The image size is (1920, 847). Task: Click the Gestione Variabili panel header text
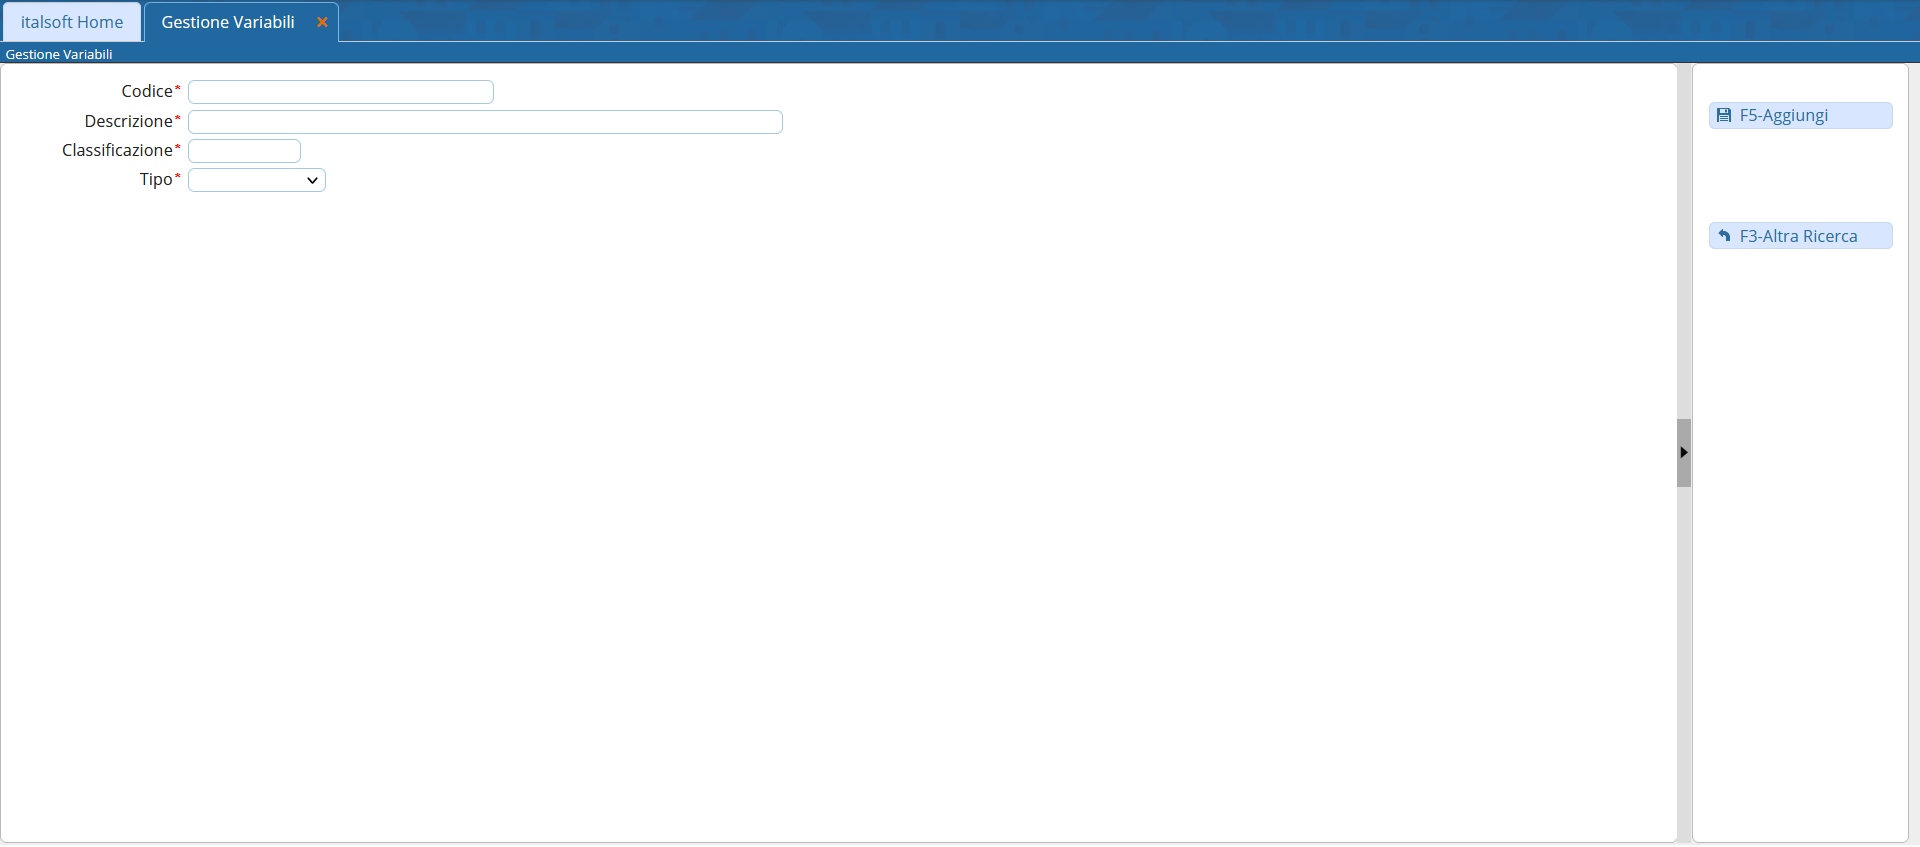click(59, 54)
